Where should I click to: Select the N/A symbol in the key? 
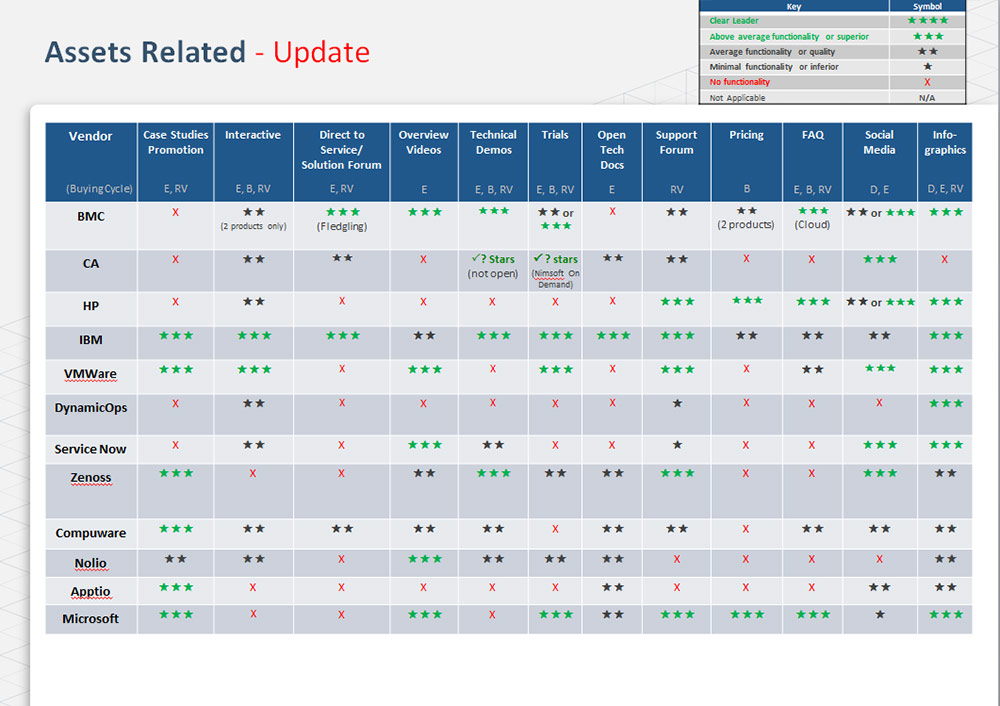coord(927,98)
